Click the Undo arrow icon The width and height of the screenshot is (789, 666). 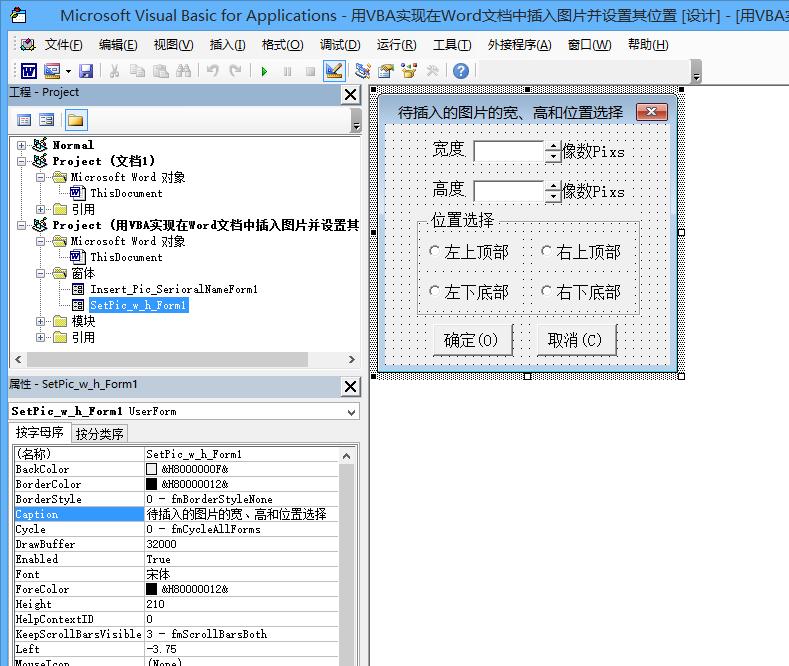[212, 71]
